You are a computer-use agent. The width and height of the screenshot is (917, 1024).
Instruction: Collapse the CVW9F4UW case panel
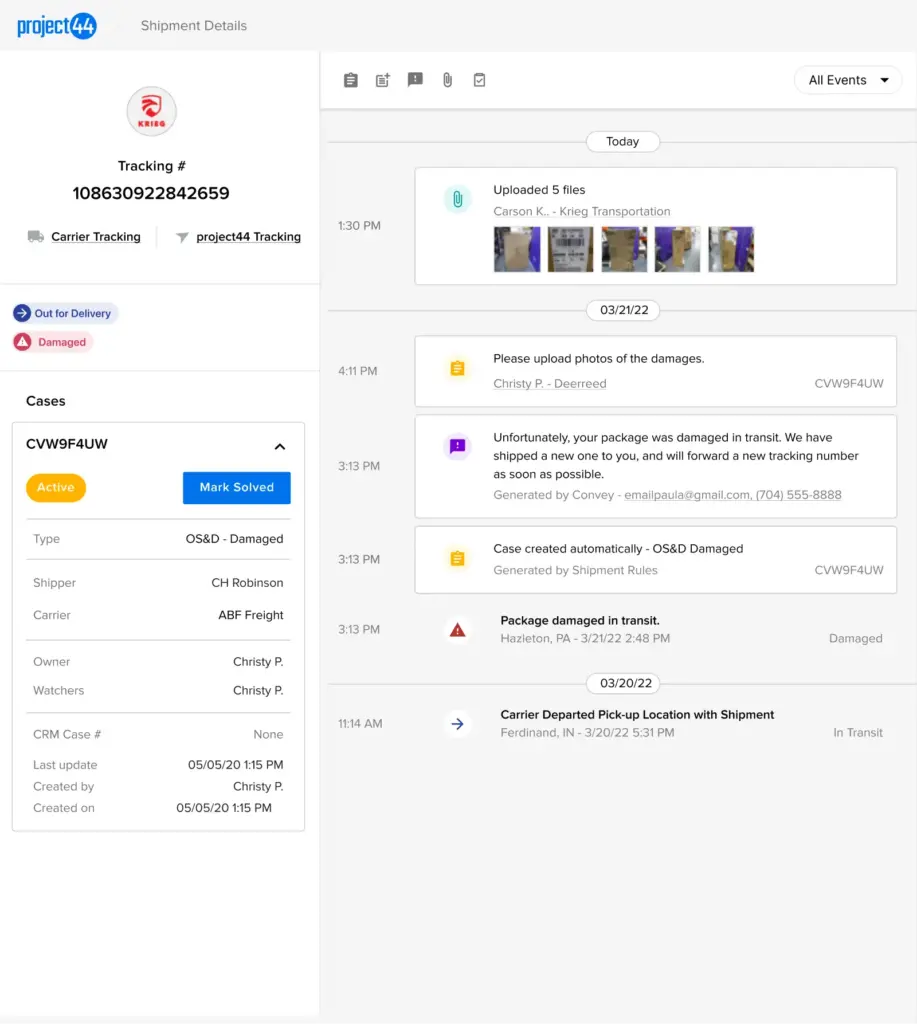coord(280,446)
